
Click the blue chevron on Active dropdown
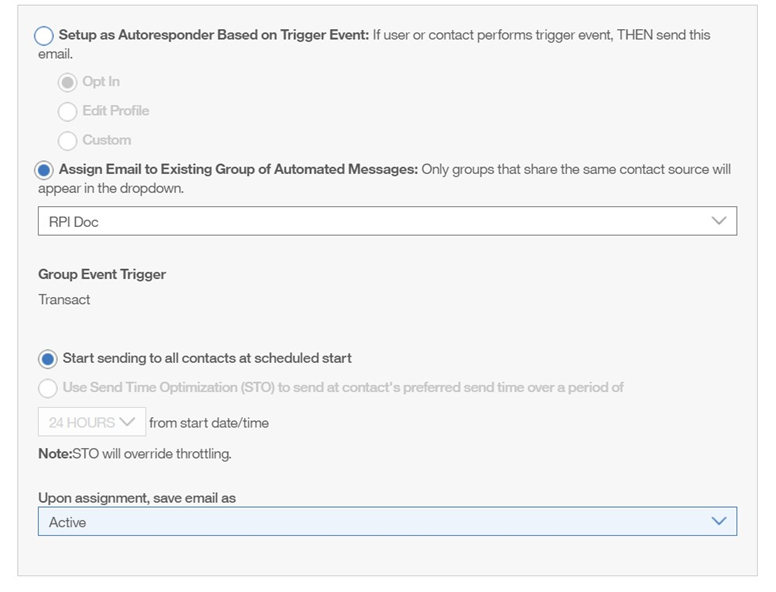click(x=718, y=522)
